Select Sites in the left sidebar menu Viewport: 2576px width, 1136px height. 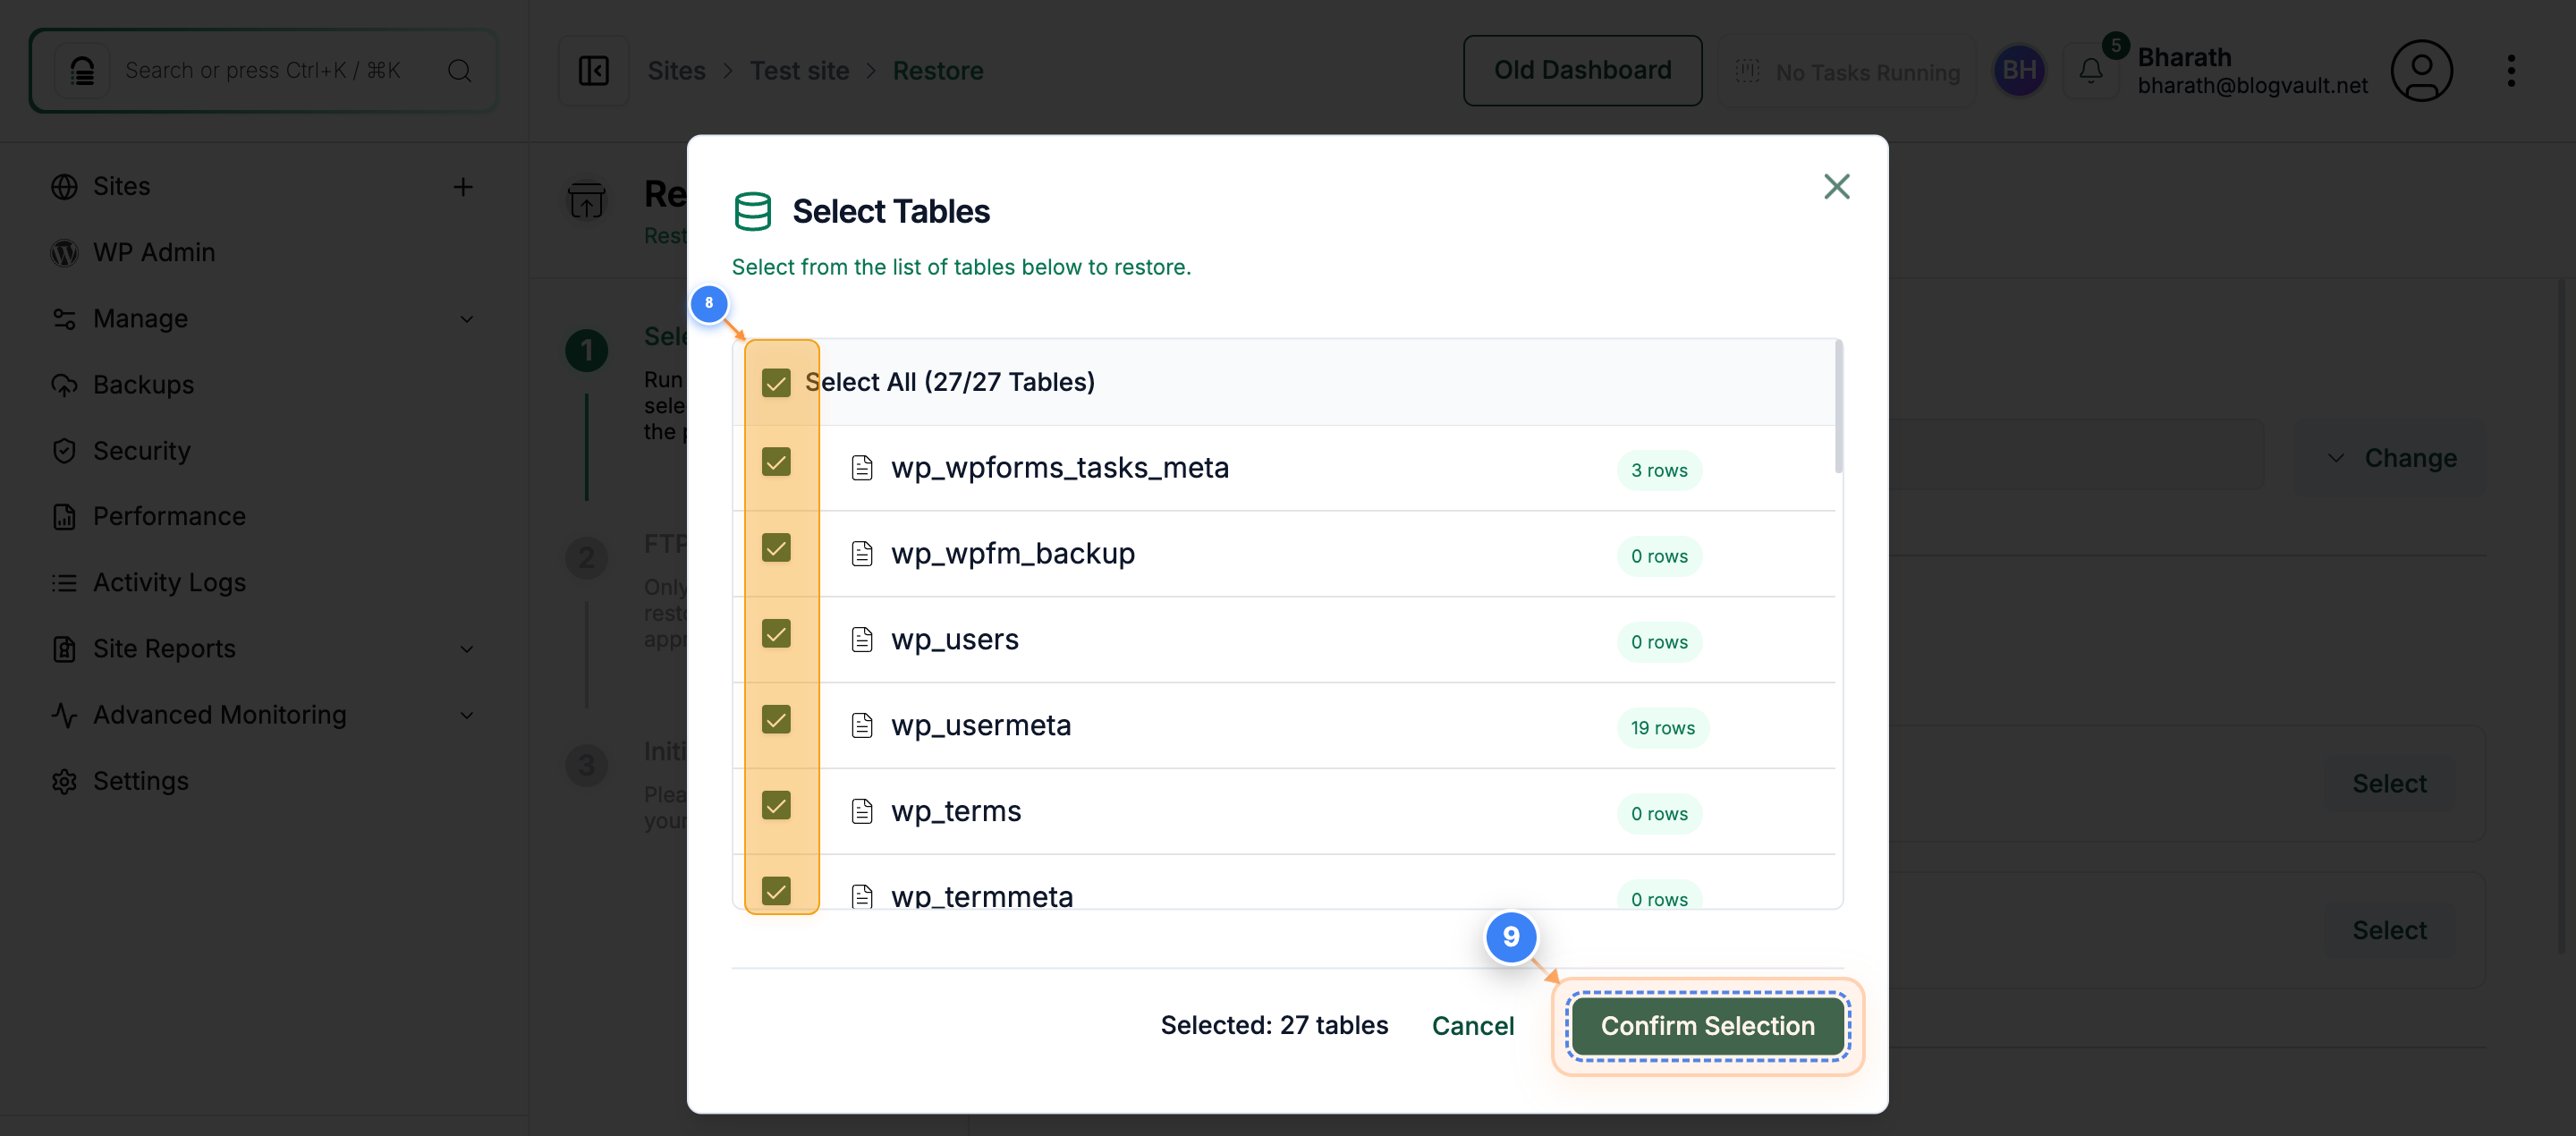click(x=122, y=186)
